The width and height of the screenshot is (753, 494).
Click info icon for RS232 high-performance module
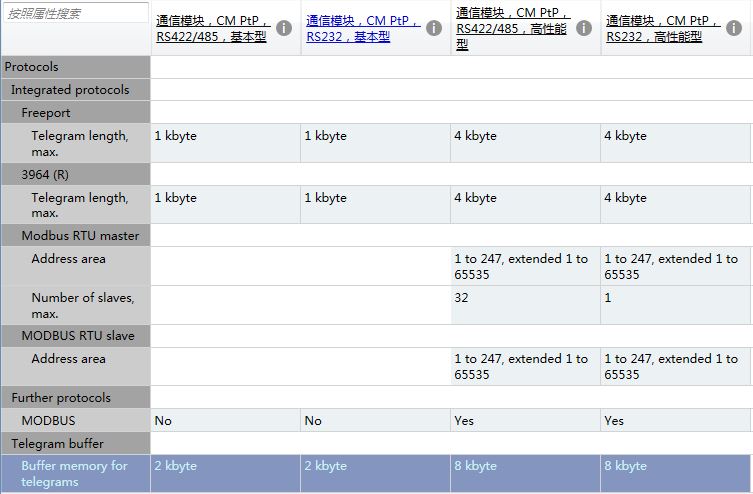click(x=734, y=28)
